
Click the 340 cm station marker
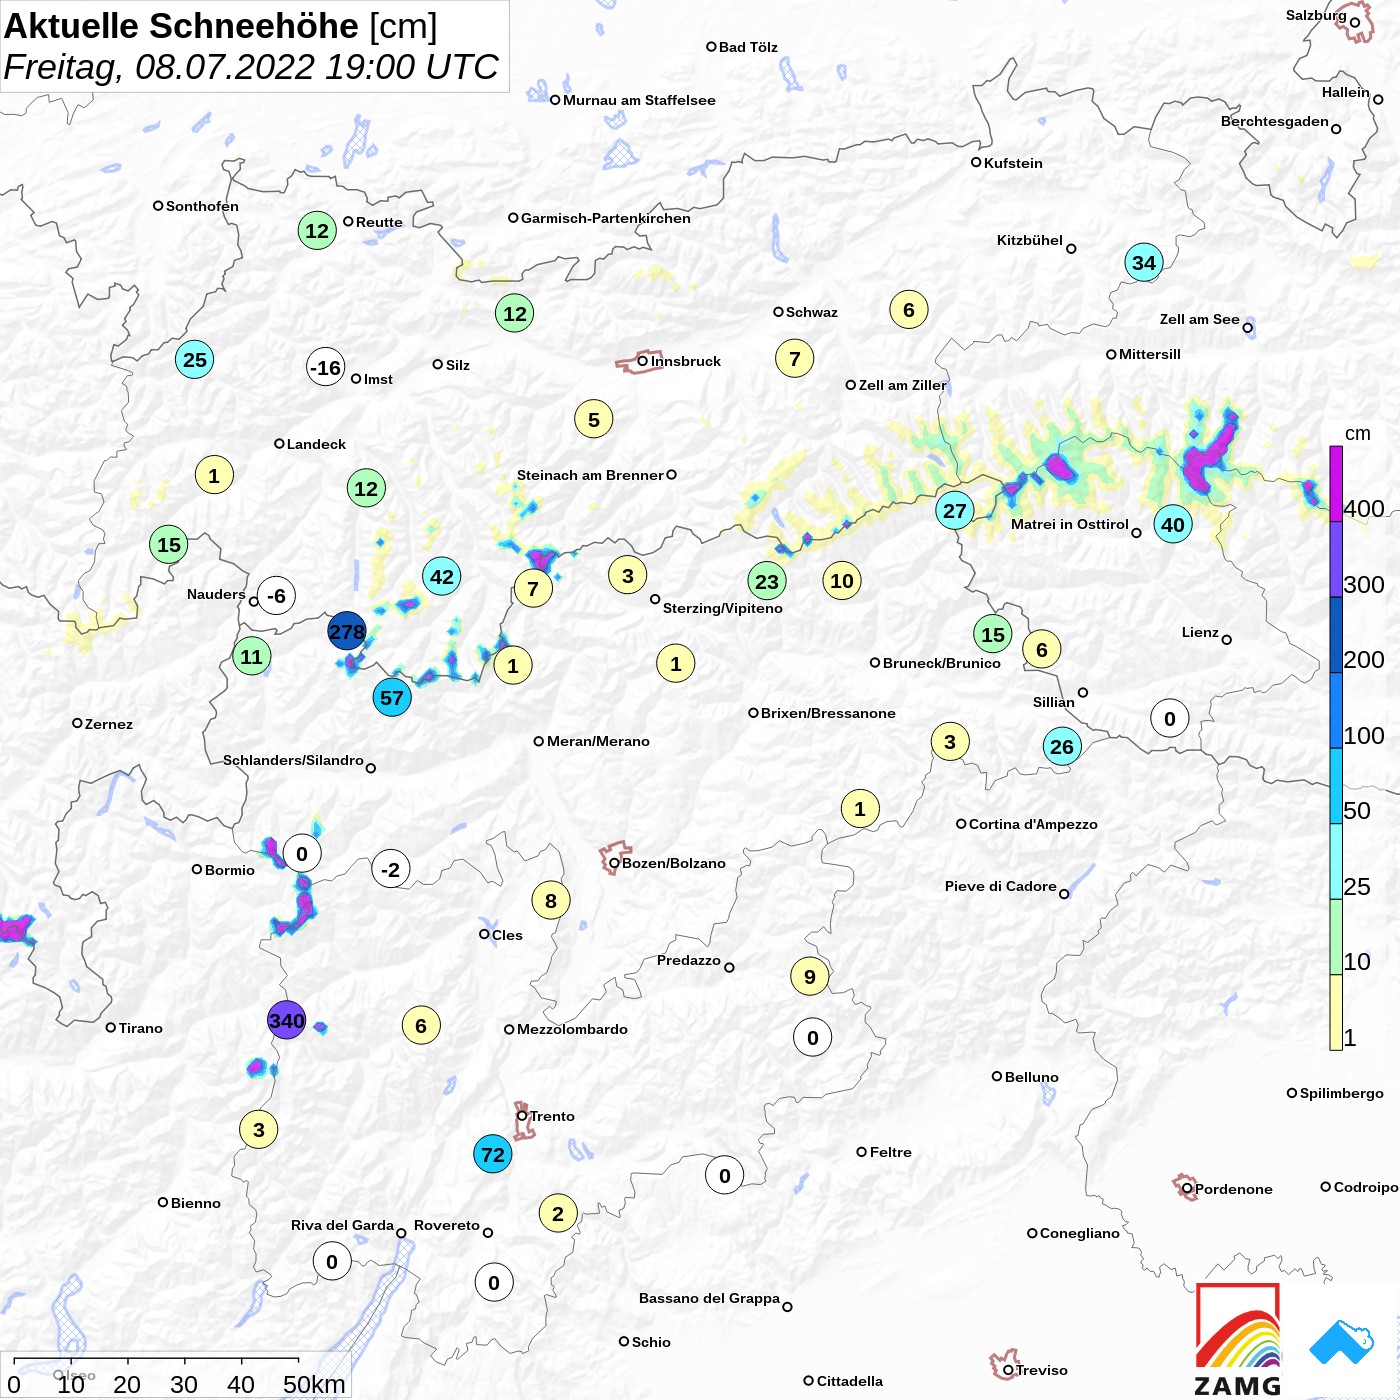pos(286,1020)
